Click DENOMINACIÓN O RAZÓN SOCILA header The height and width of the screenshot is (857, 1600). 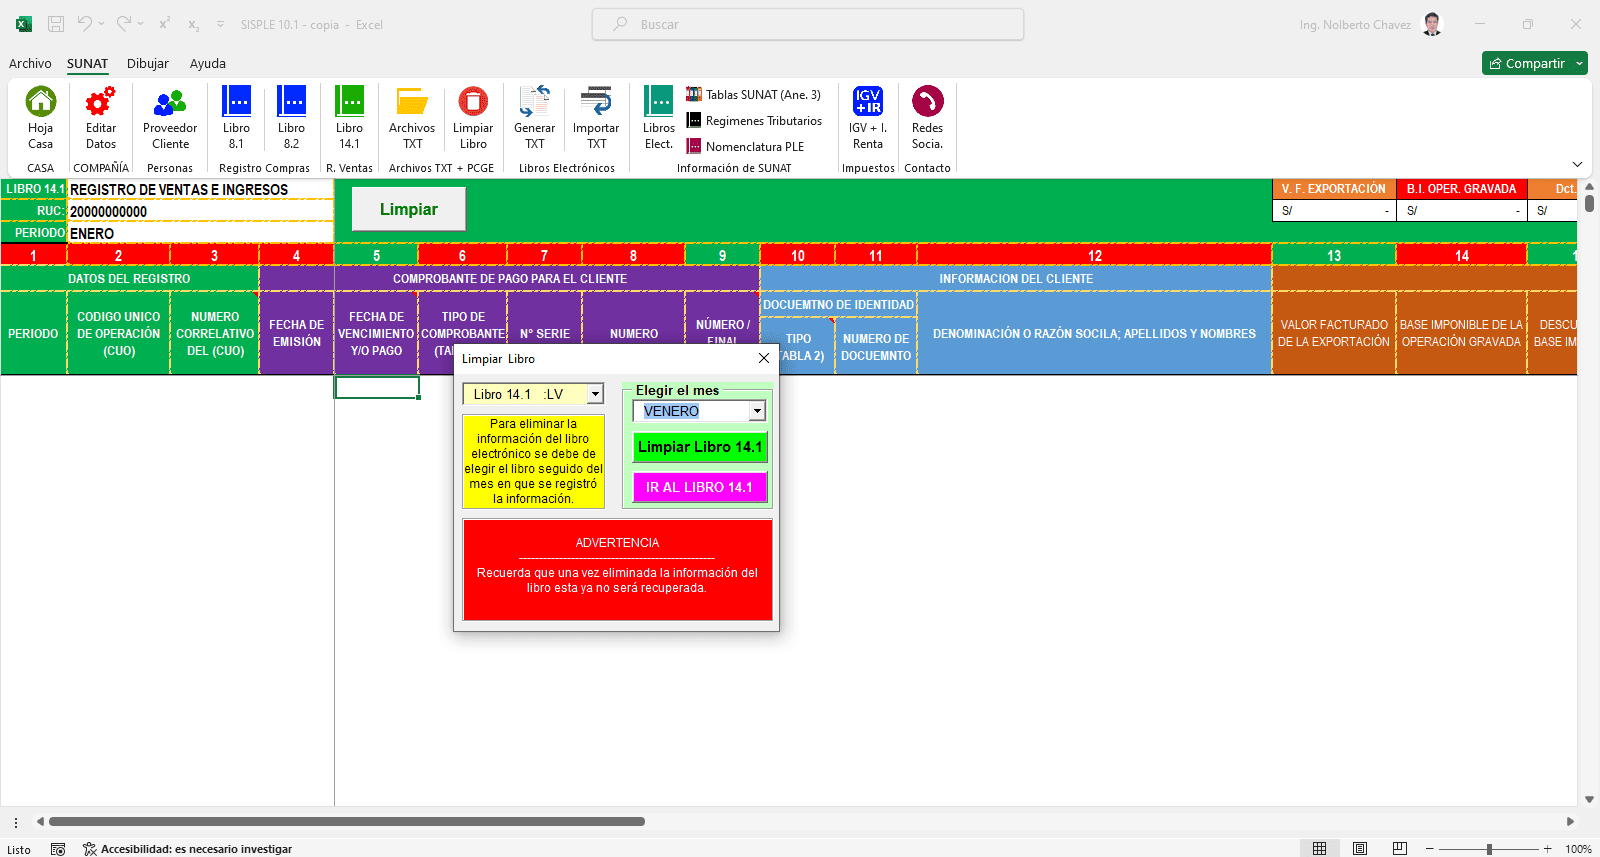point(1094,333)
